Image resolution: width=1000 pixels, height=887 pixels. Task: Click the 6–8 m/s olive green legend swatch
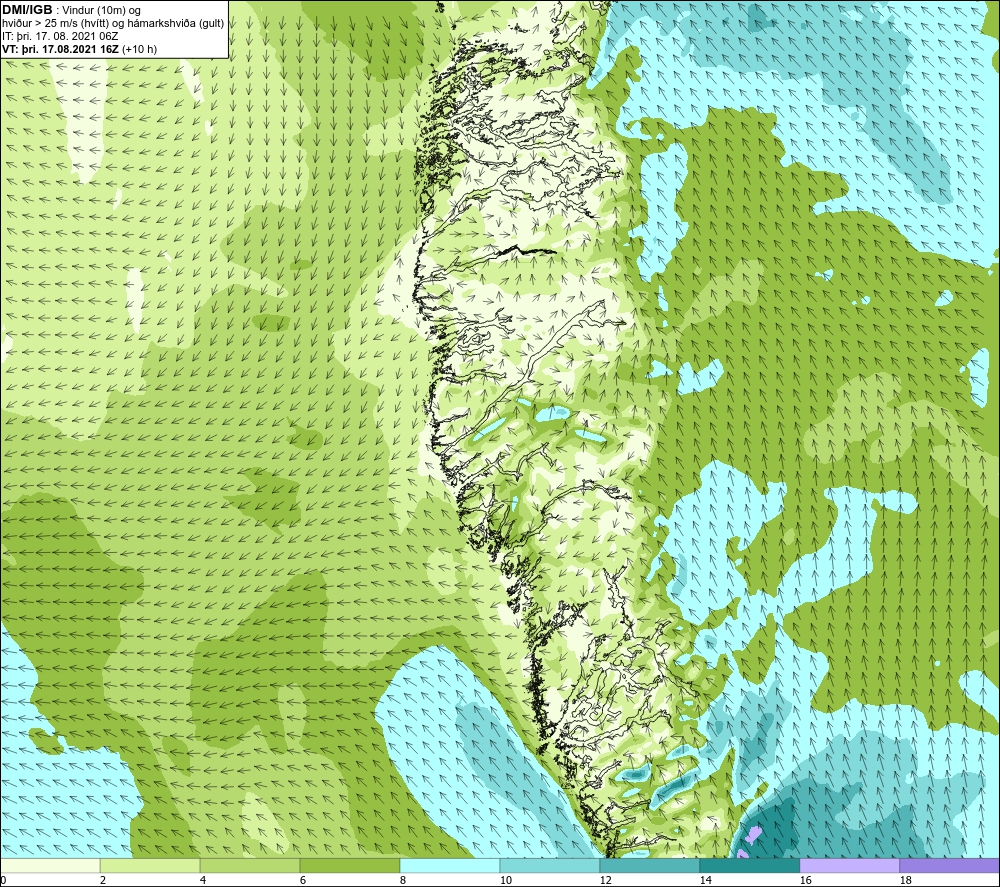[350, 865]
